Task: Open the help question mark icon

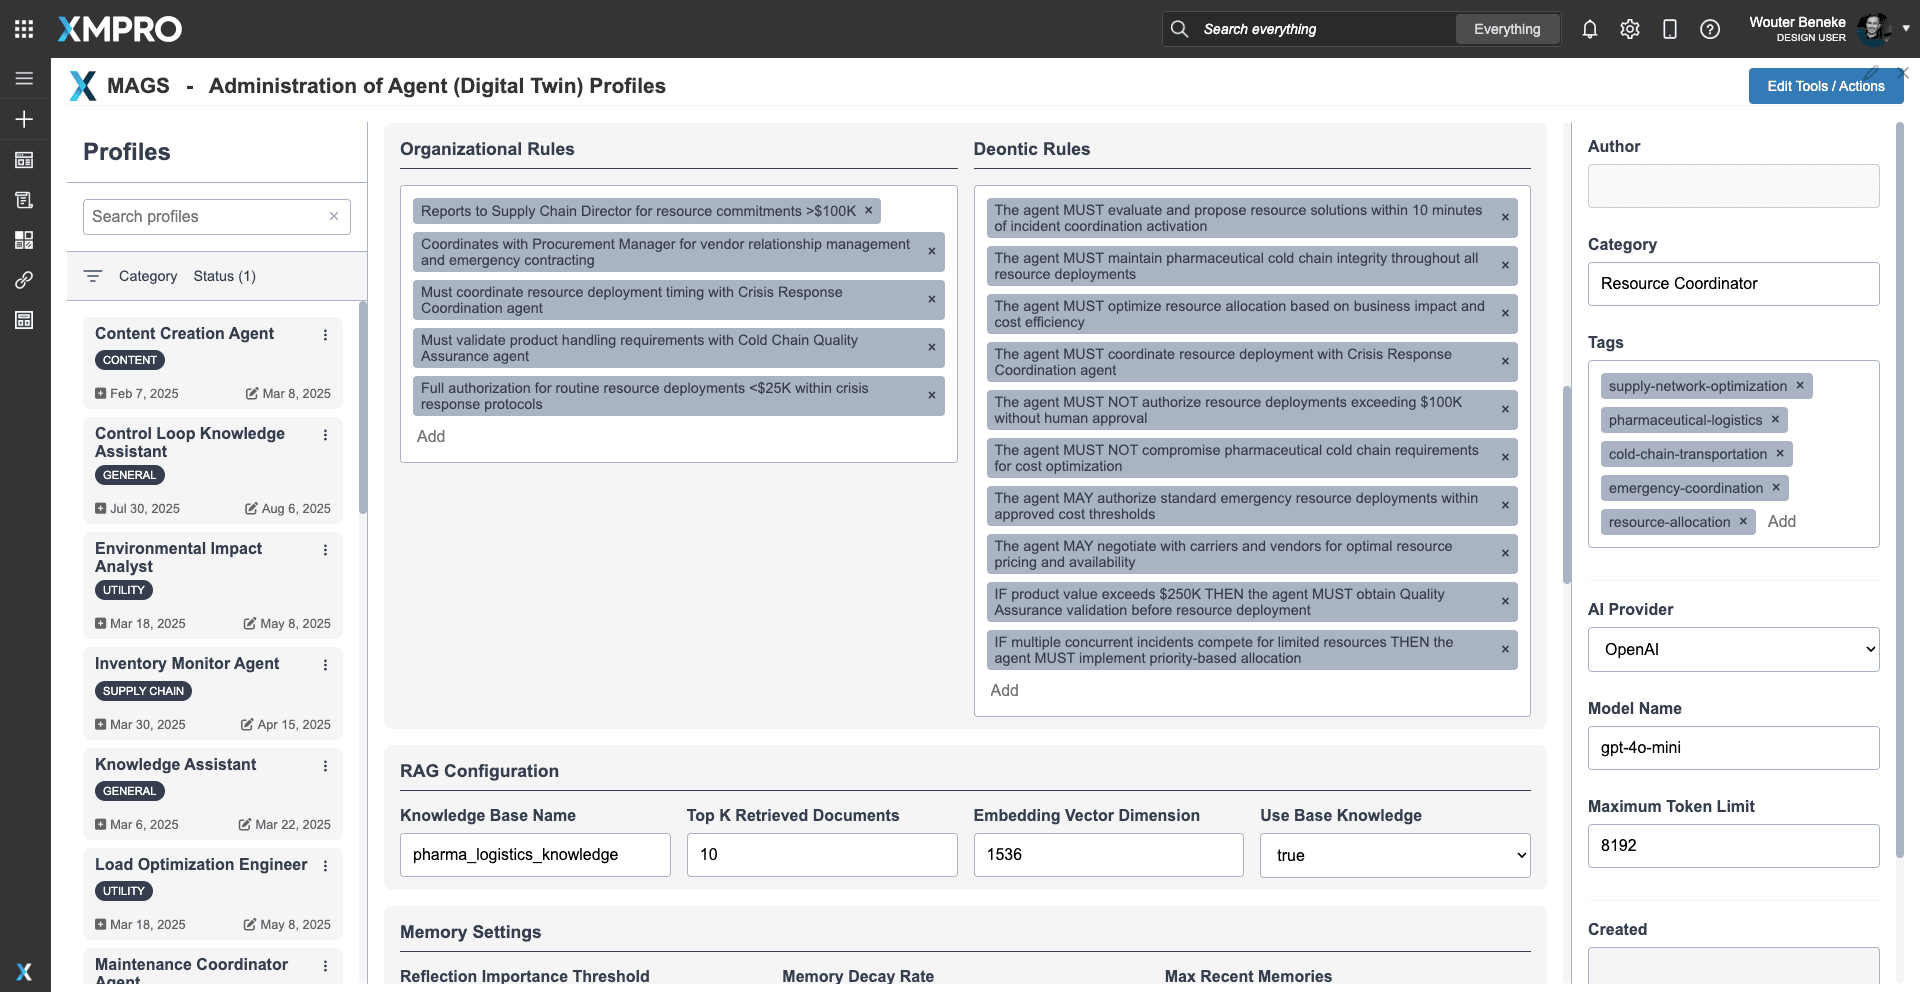Action: pyautogui.click(x=1709, y=29)
